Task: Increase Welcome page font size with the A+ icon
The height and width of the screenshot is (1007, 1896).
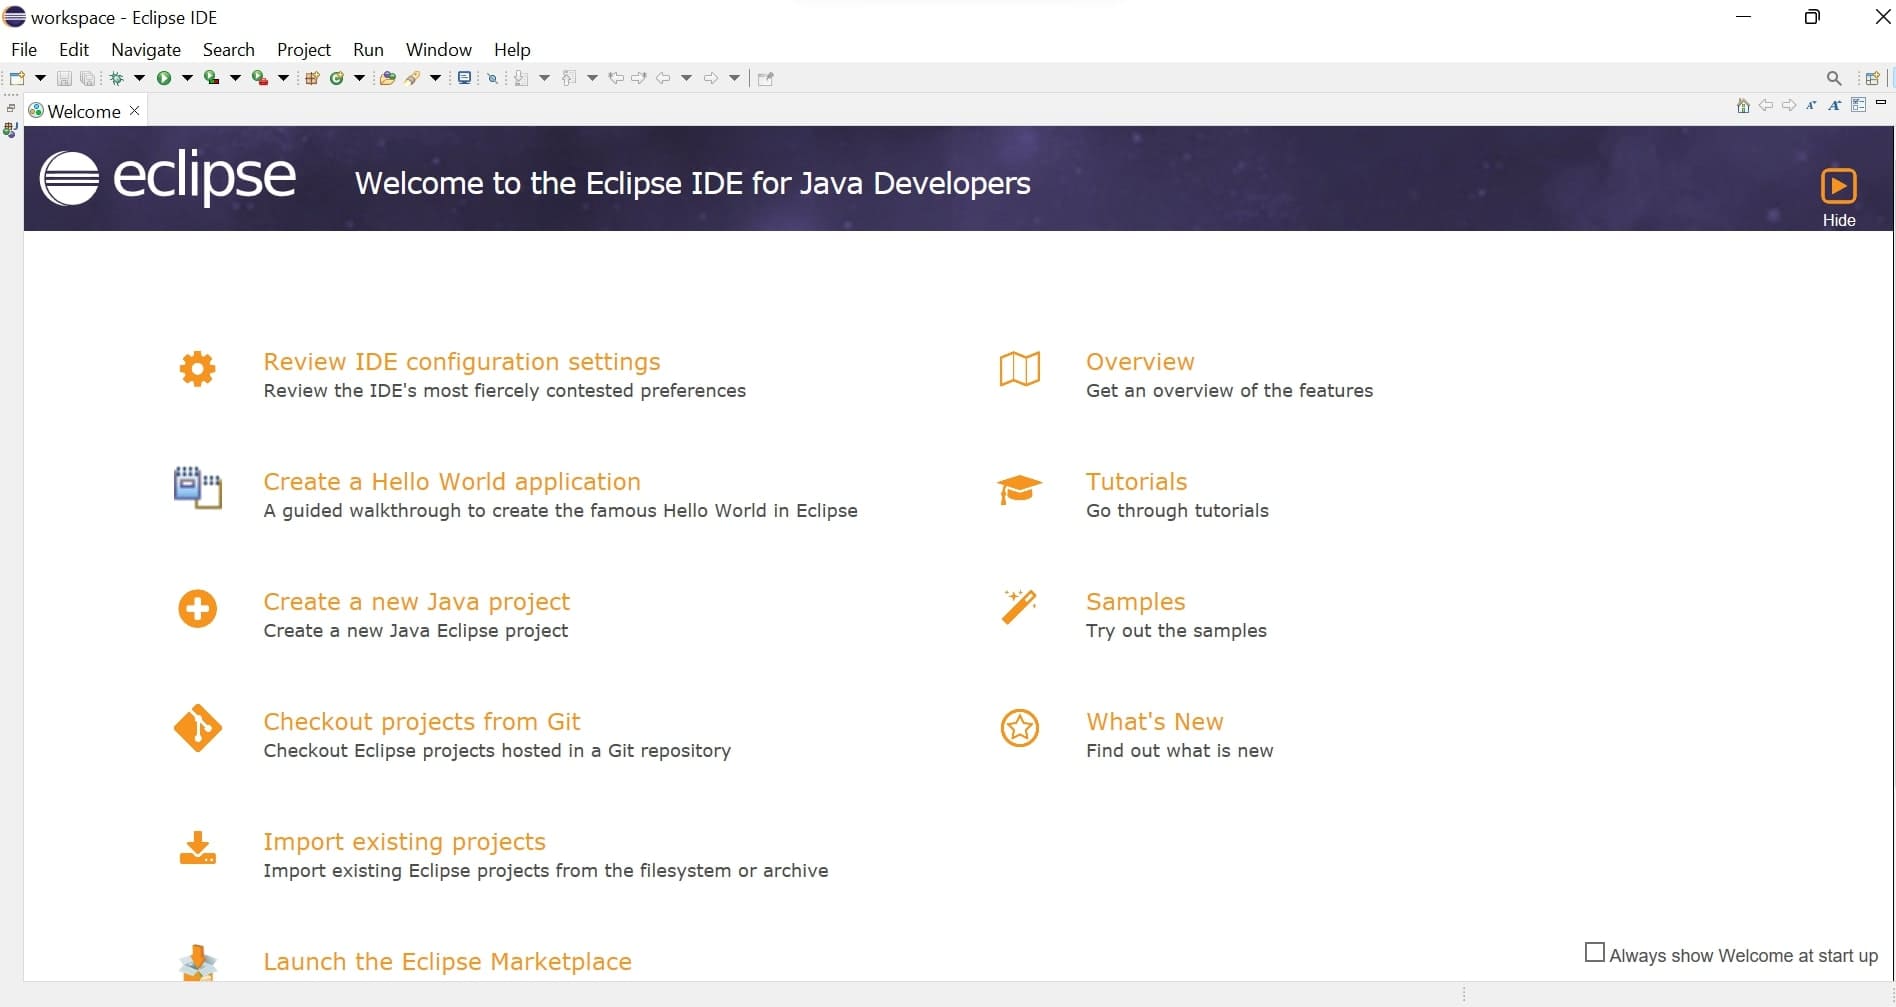Action: (1835, 105)
